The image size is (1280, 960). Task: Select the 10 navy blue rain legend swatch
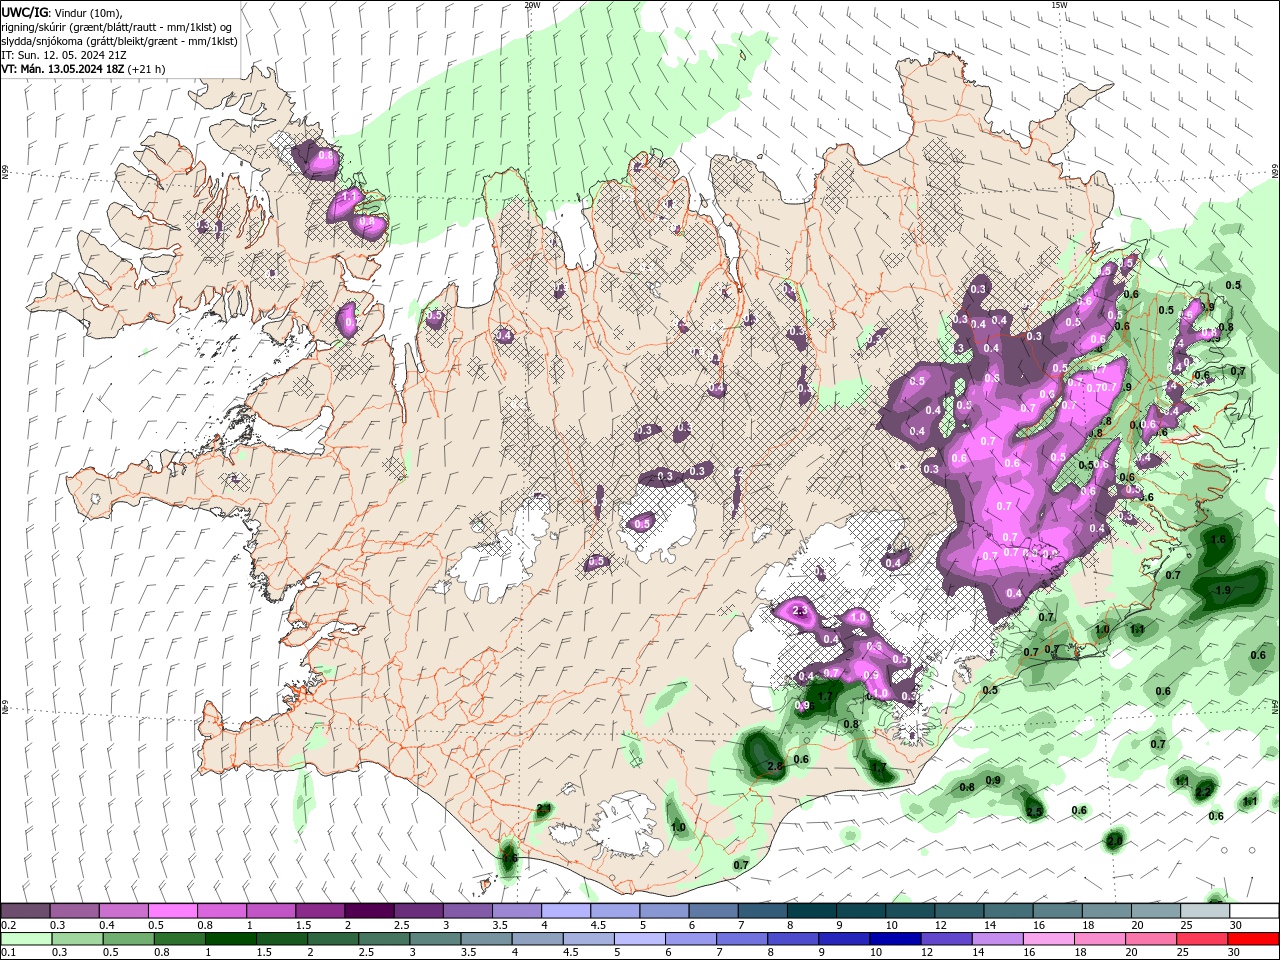click(895, 939)
